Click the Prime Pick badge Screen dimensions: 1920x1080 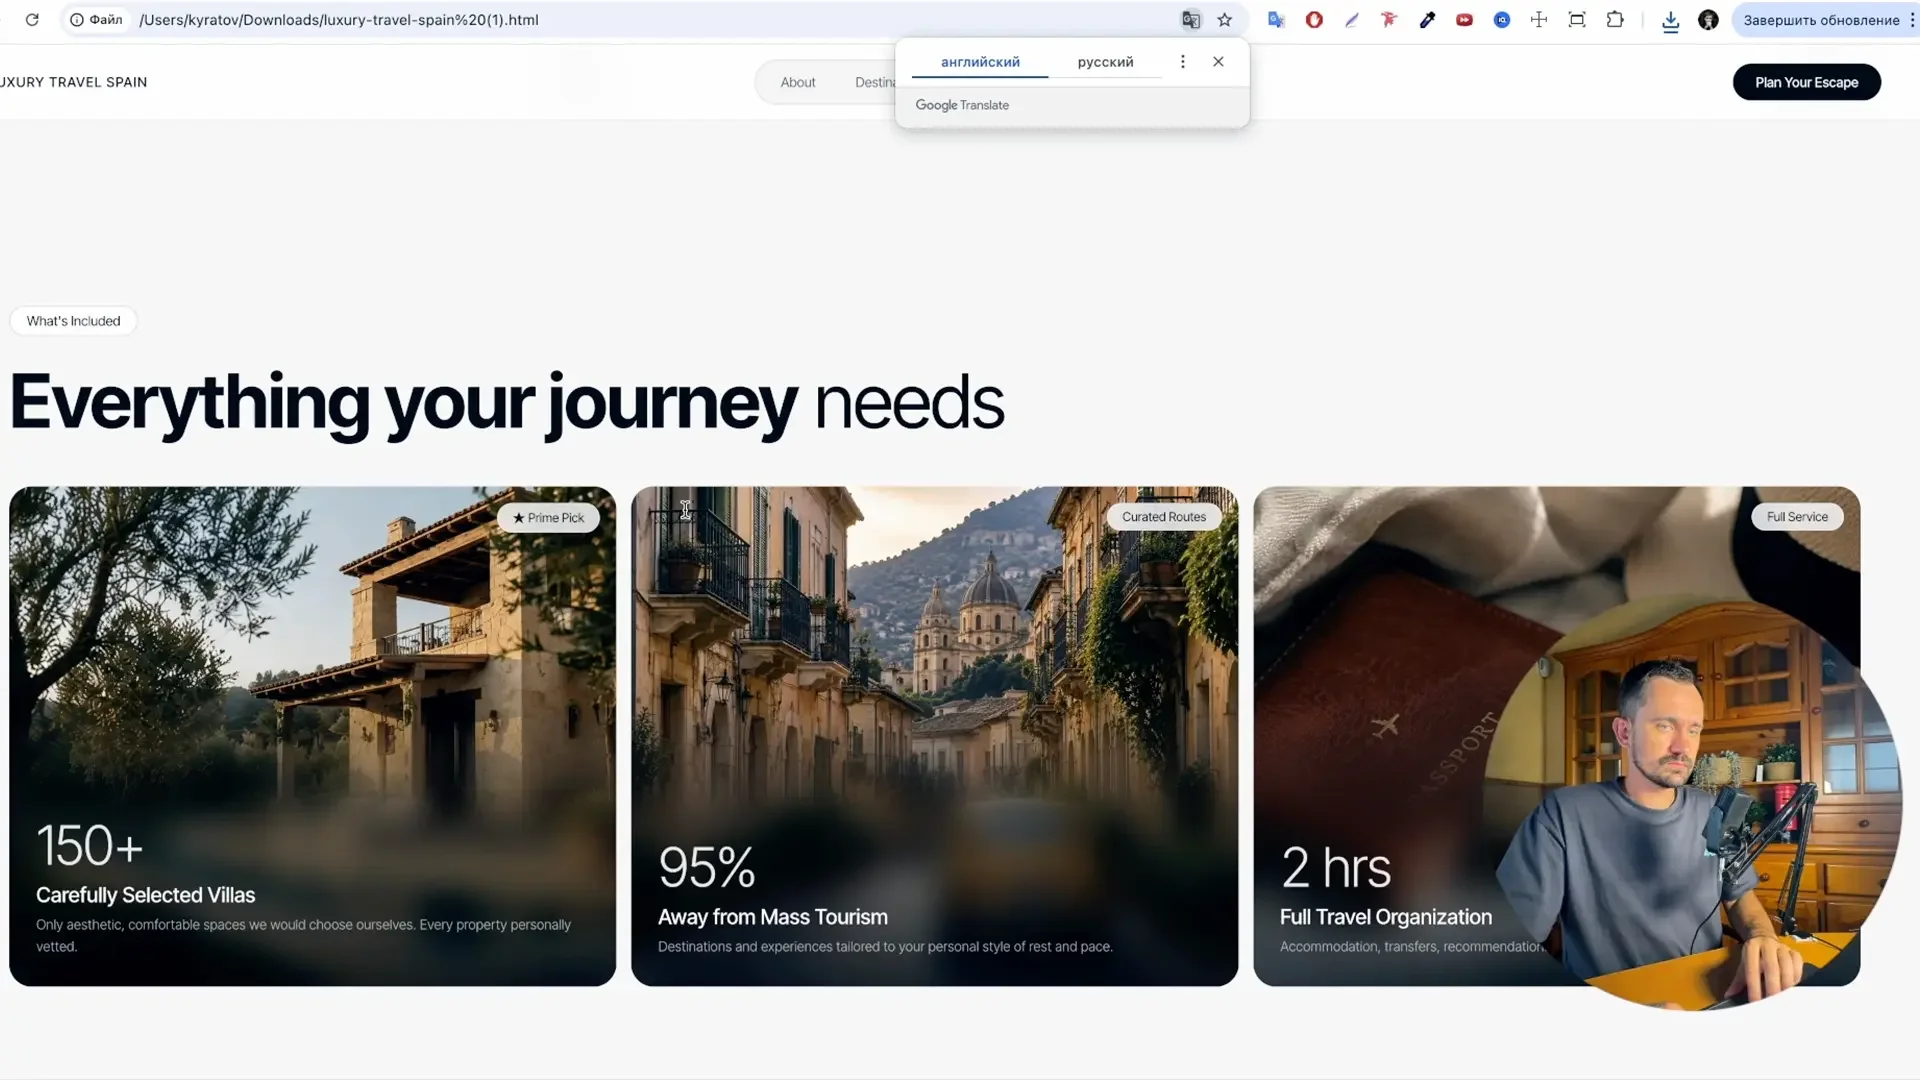pyautogui.click(x=548, y=518)
